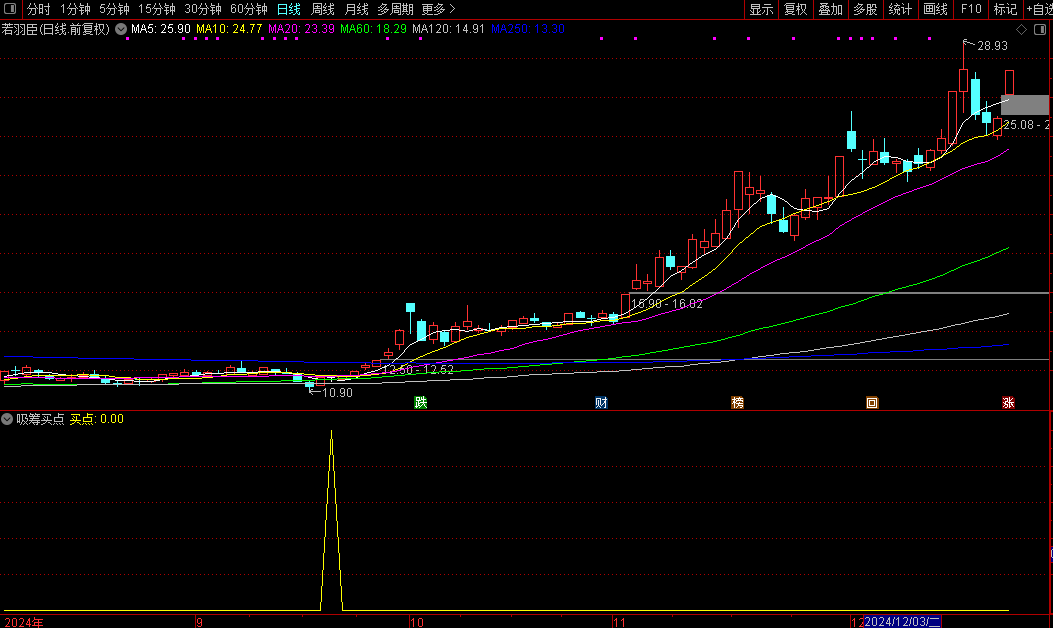Switch to 分时 intraday view

[38, 9]
